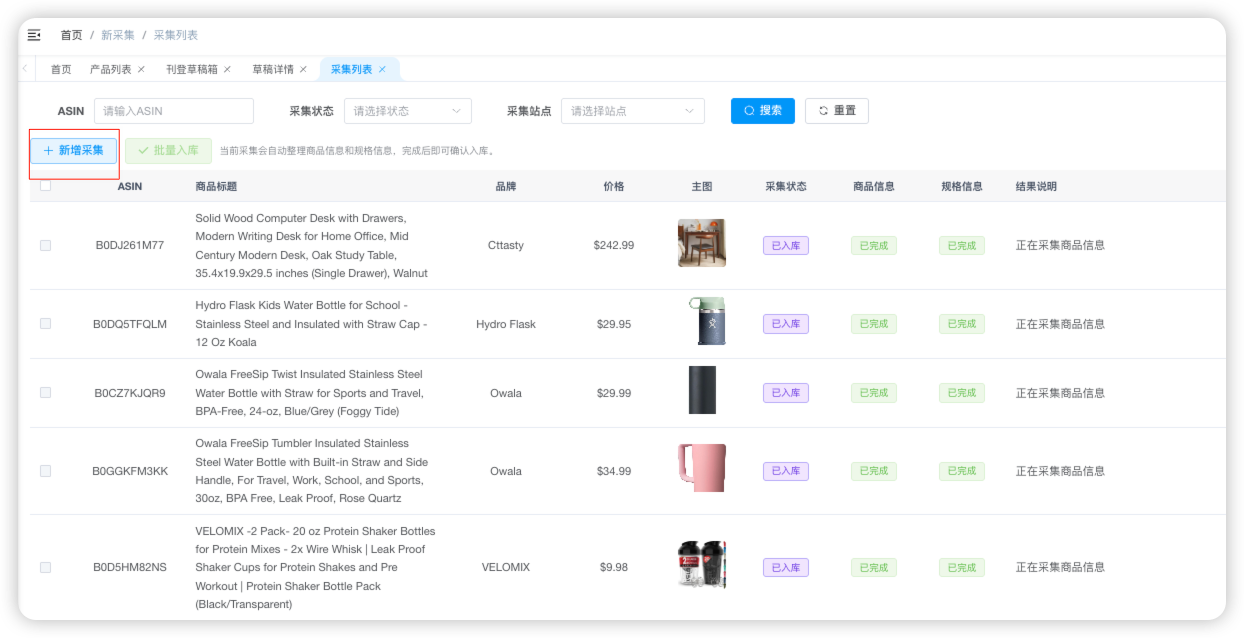Image resolution: width=1244 pixels, height=638 pixels.
Task: Click ASIN cell B0D5HM82NS
Action: click(x=130, y=567)
